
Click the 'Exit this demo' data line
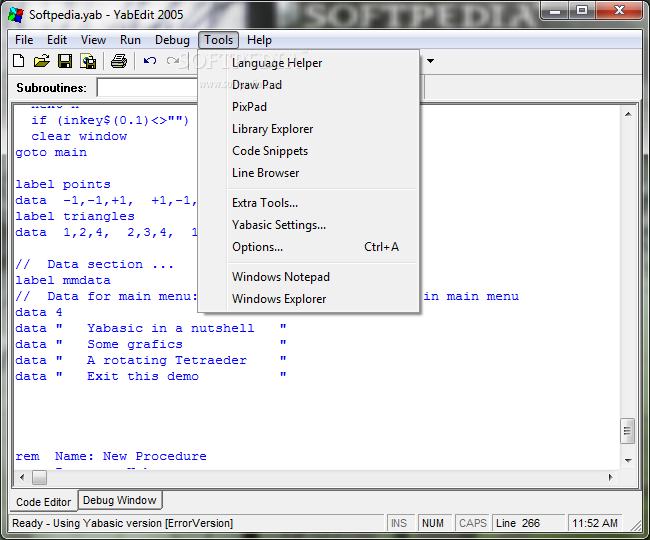pyautogui.click(x=151, y=376)
